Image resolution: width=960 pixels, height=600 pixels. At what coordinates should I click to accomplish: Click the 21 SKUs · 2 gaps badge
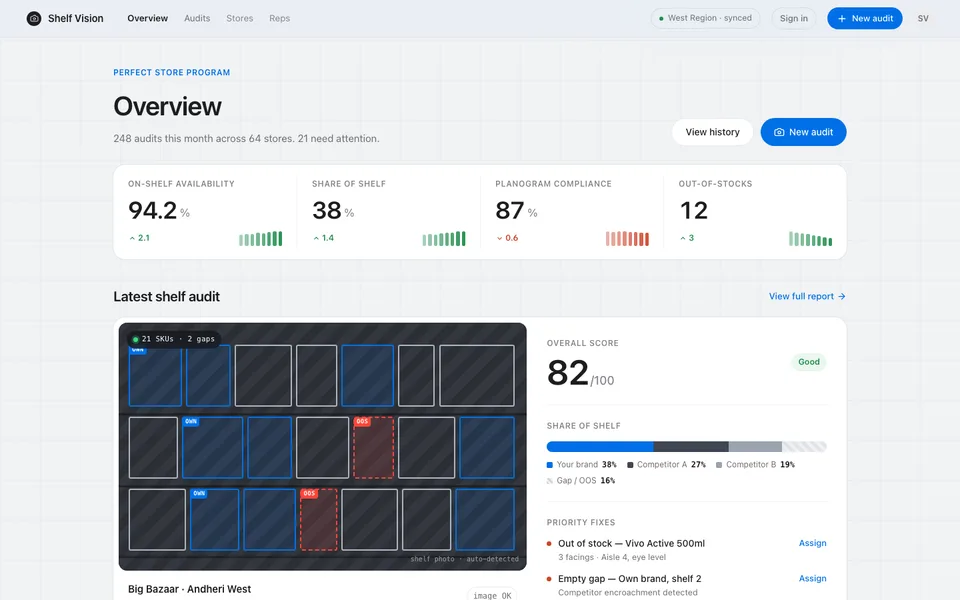(x=174, y=339)
